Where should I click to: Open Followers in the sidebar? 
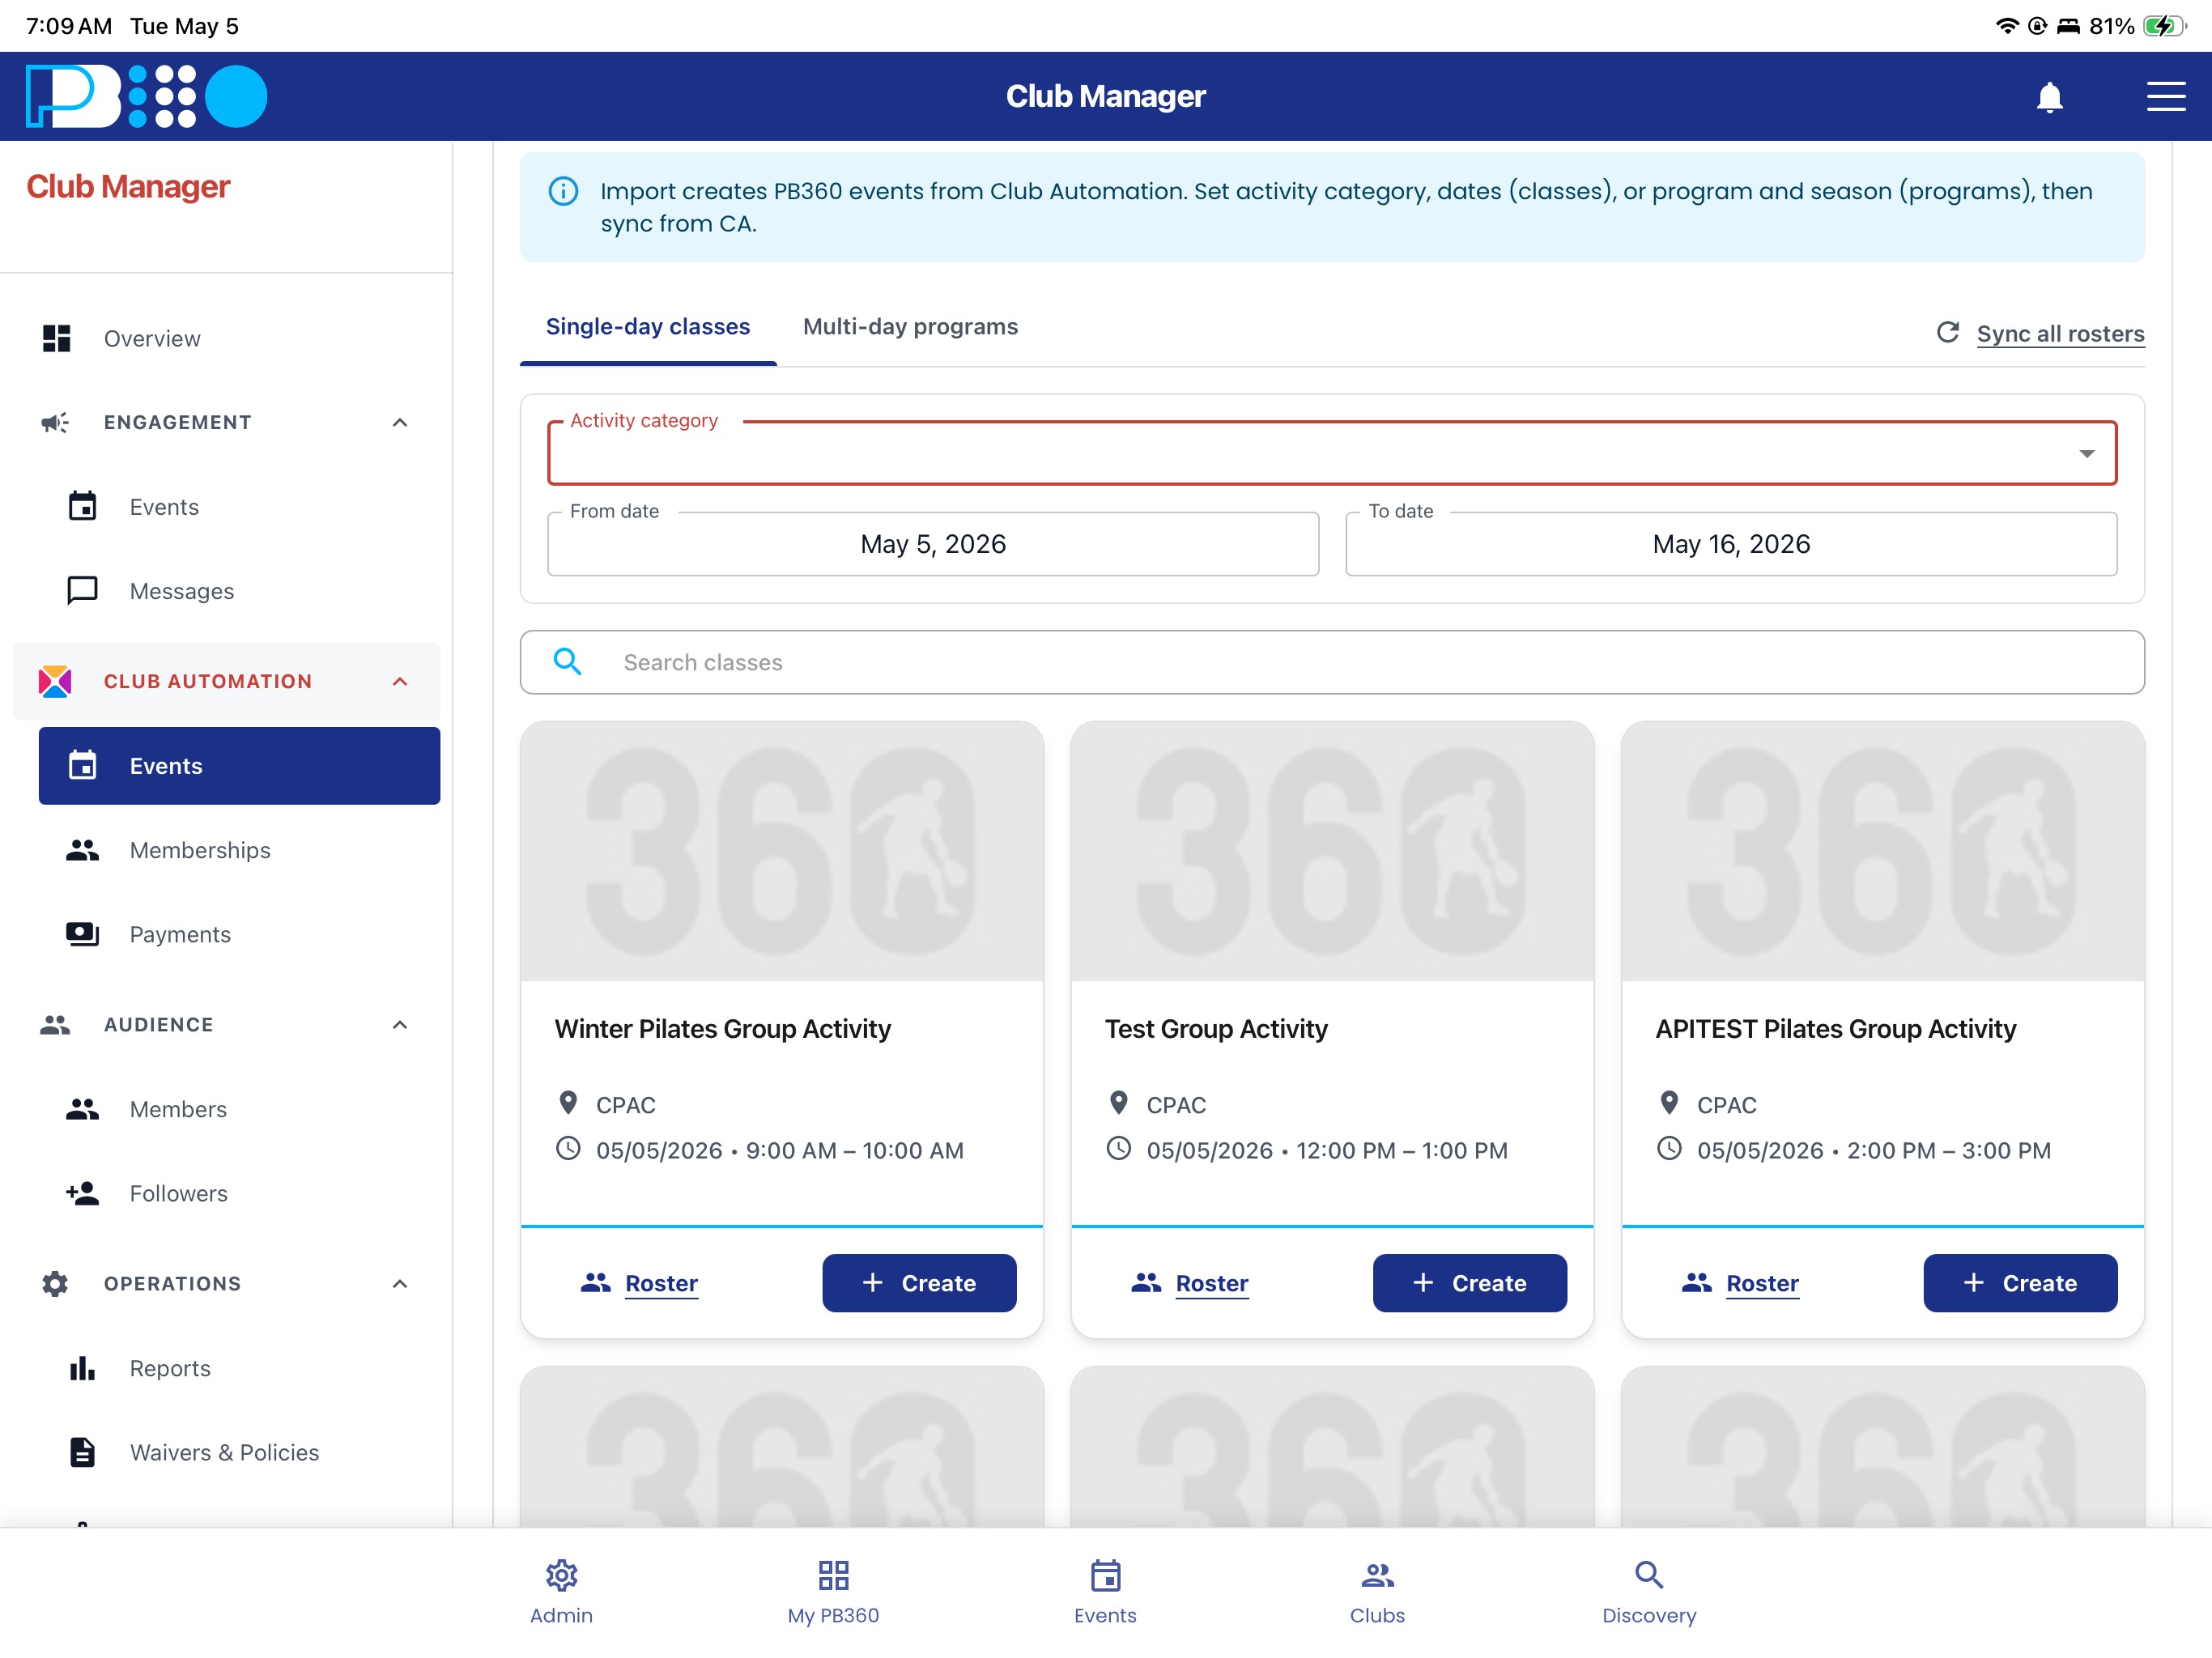[239, 1193]
